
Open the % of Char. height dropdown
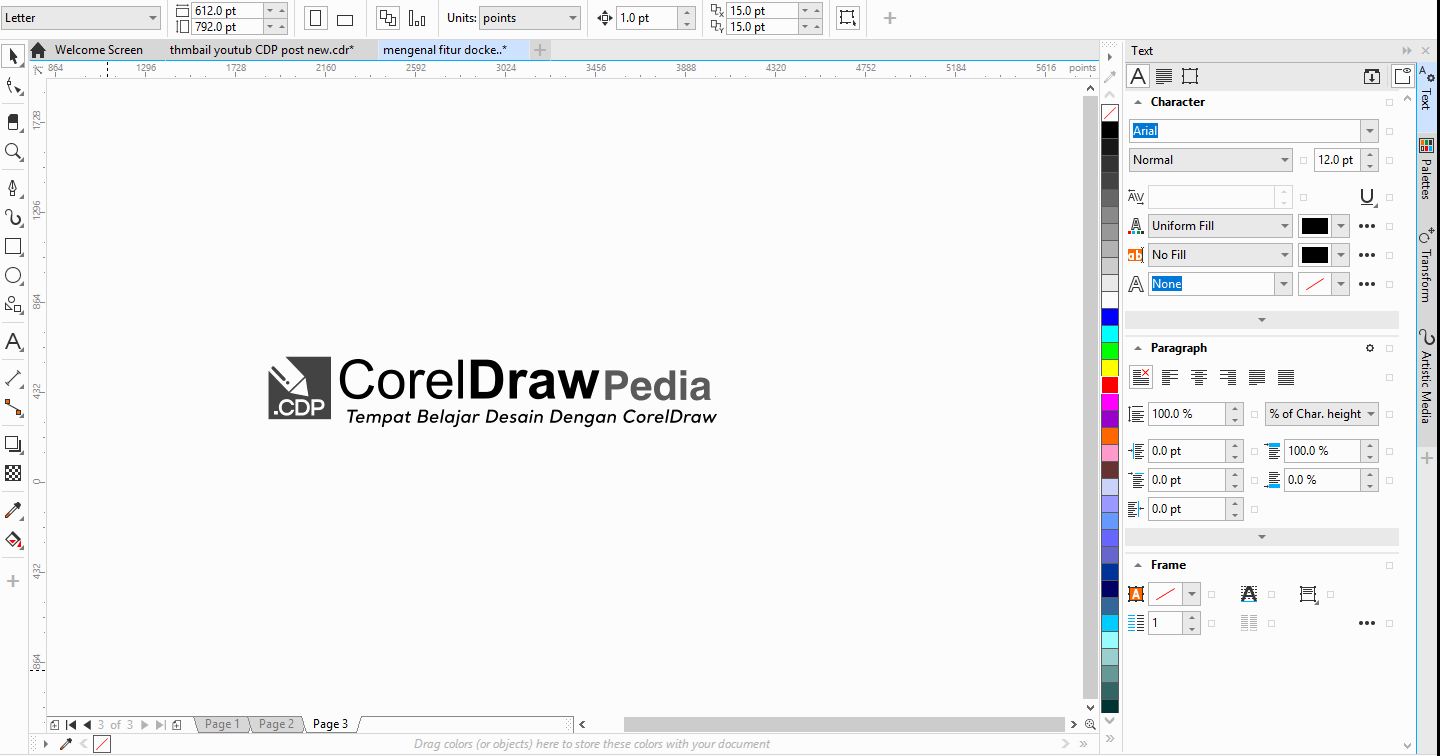[x=1371, y=414]
